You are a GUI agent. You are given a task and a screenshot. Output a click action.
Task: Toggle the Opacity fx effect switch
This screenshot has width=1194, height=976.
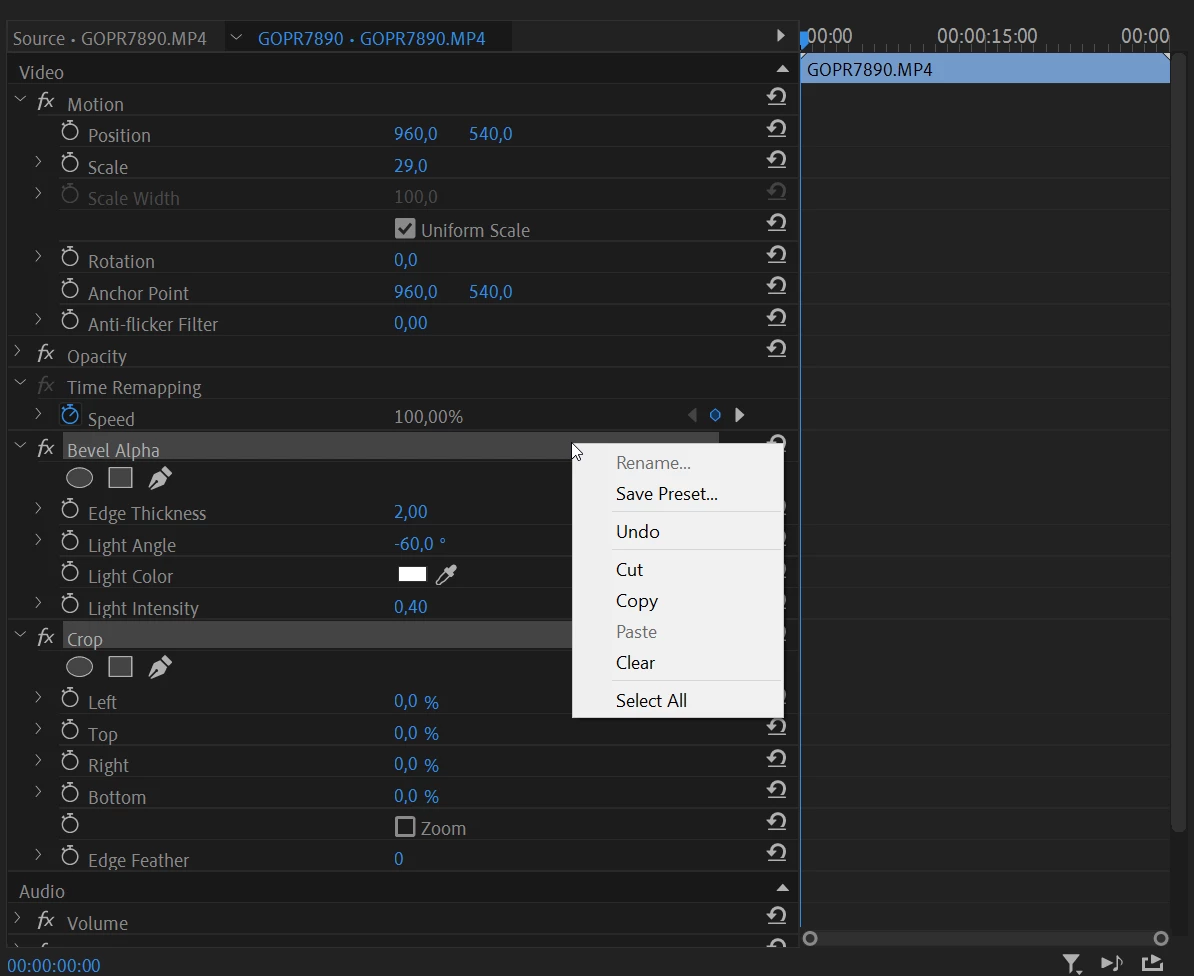[46, 354]
